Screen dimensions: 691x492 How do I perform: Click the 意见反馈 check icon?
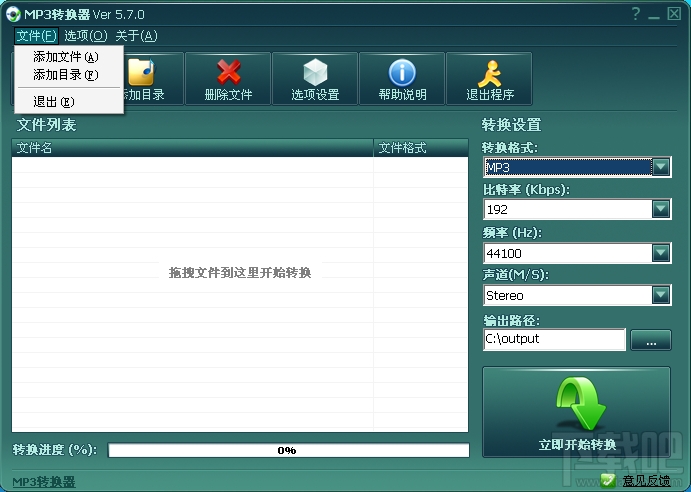[608, 481]
